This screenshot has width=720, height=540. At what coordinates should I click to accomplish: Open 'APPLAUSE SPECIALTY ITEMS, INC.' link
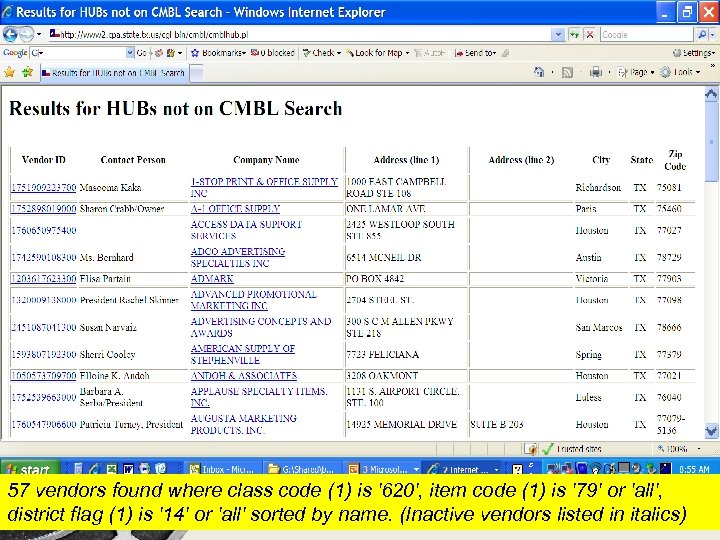pos(259,397)
